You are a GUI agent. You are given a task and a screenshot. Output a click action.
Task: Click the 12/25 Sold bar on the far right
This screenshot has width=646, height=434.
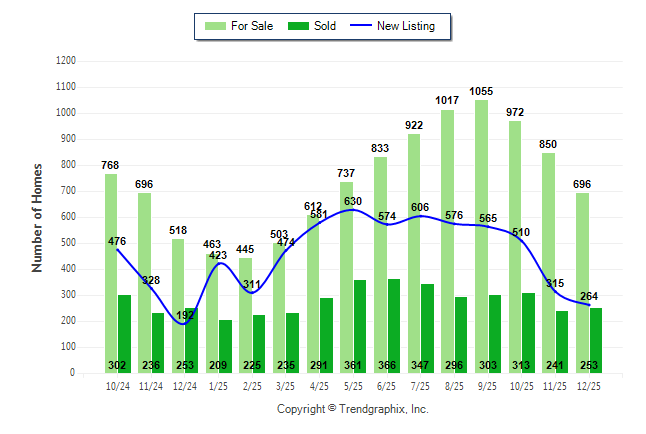point(596,340)
